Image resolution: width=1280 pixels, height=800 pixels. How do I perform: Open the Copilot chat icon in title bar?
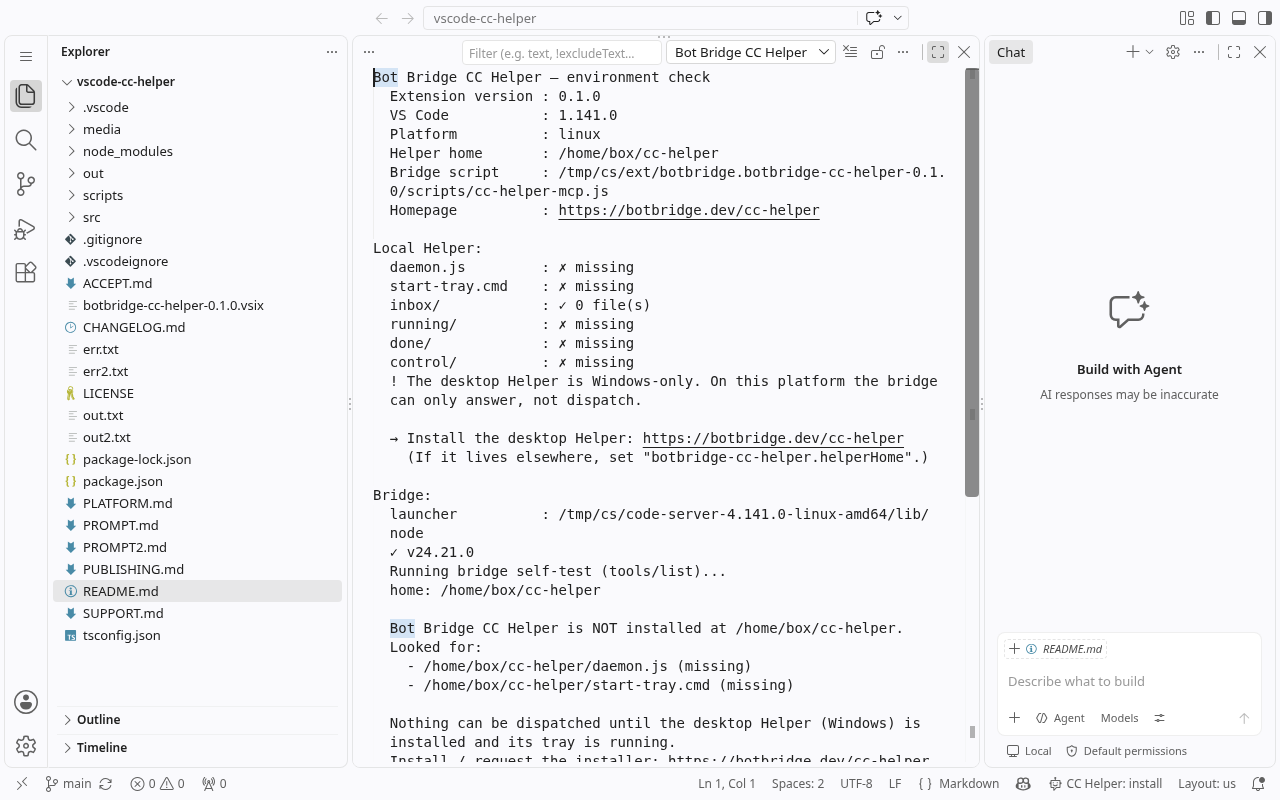pyautogui.click(x=873, y=18)
